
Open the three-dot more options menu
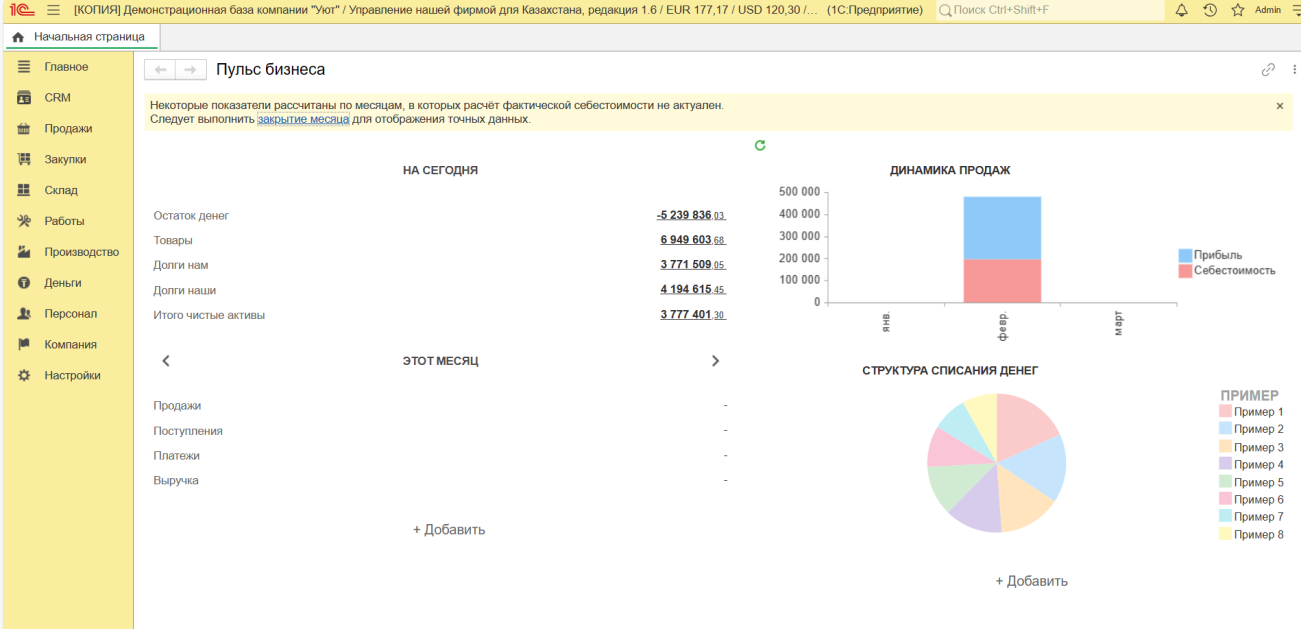pyautogui.click(x=1294, y=70)
